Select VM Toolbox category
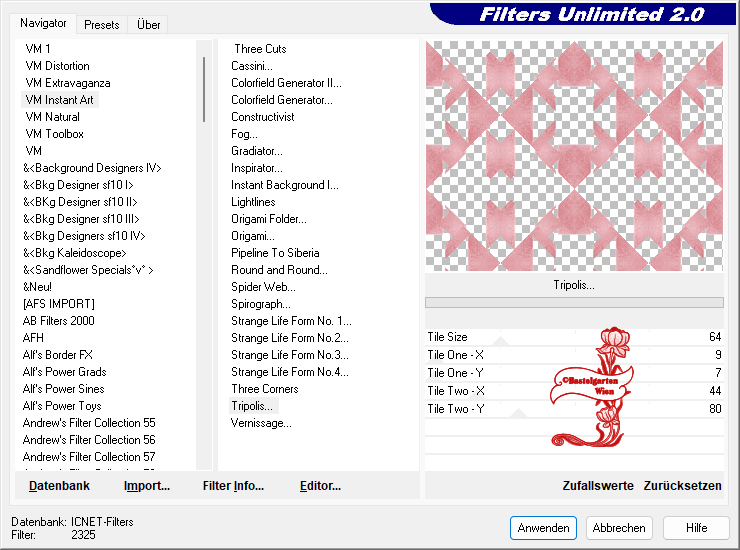 [x=55, y=134]
